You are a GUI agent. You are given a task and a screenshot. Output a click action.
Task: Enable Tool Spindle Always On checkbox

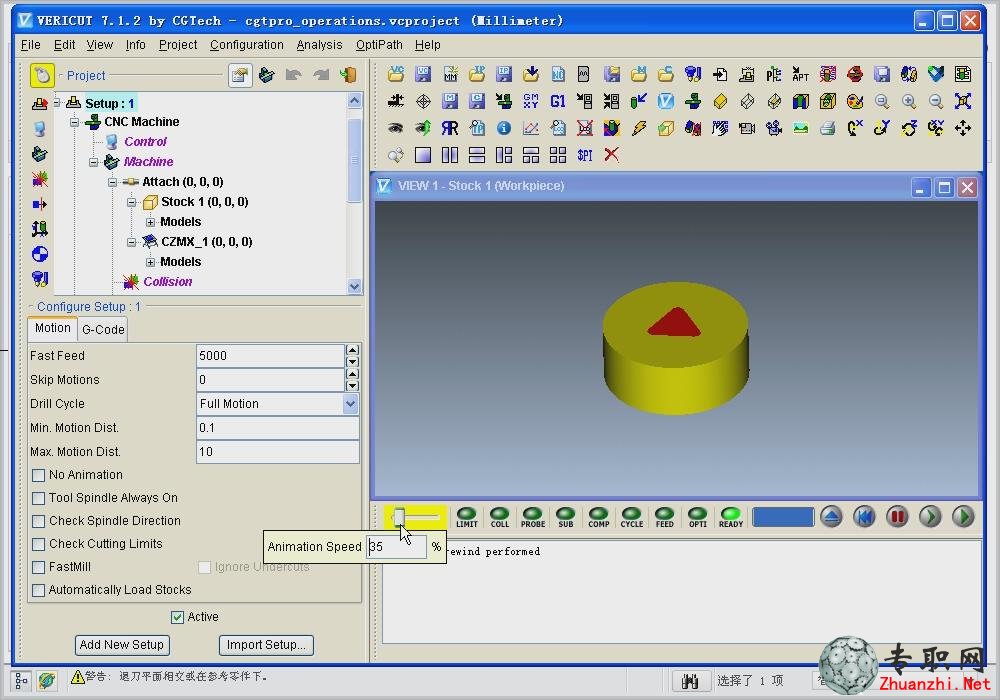38,498
